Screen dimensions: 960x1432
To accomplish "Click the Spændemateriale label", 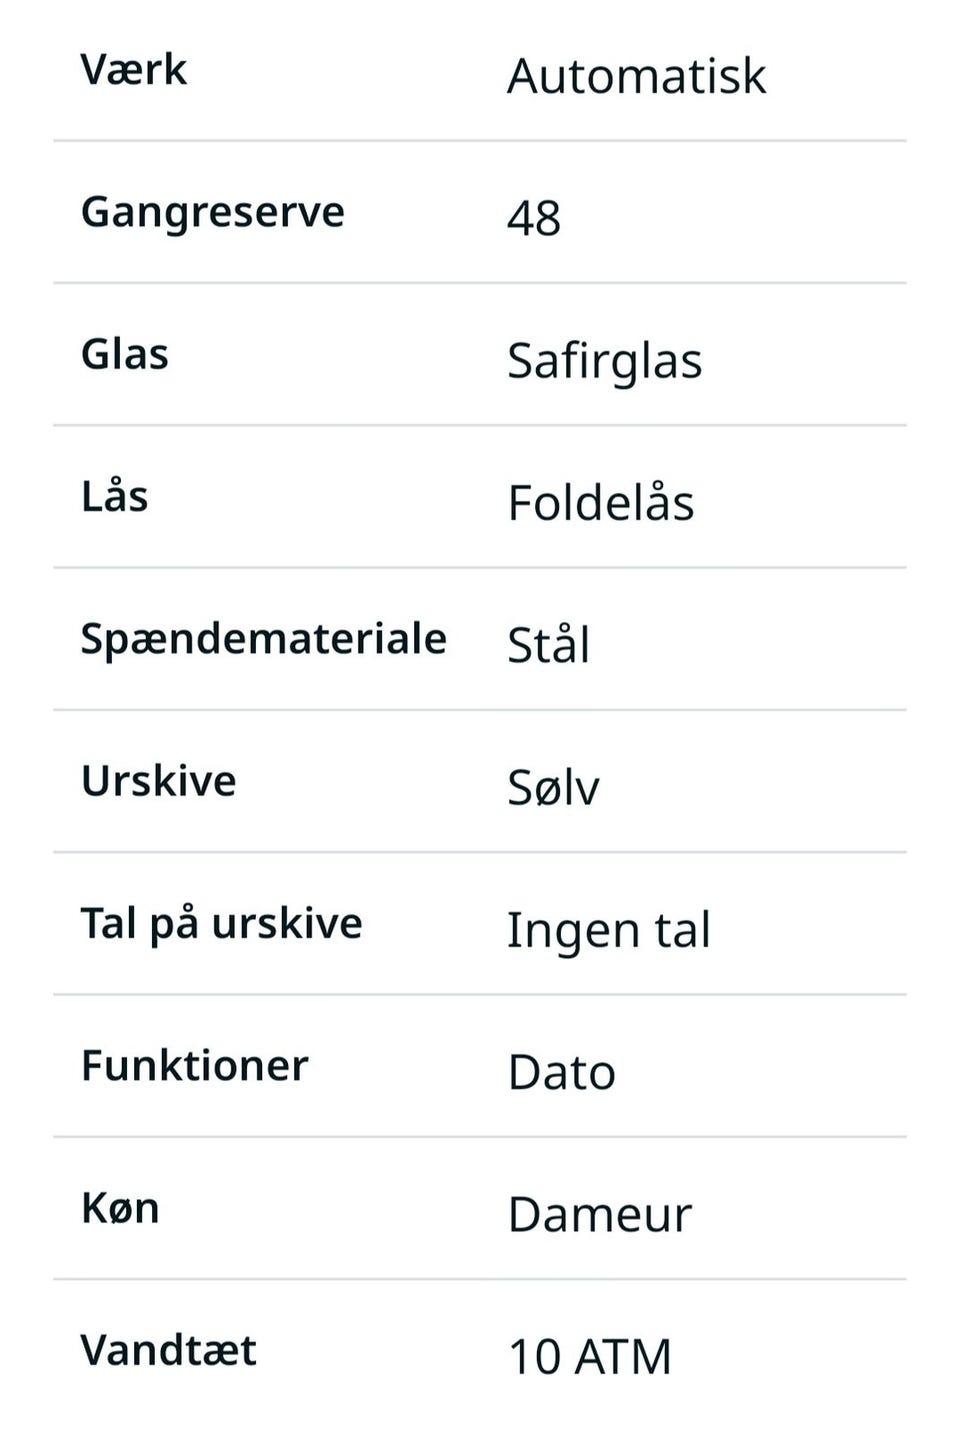I will 263,639.
